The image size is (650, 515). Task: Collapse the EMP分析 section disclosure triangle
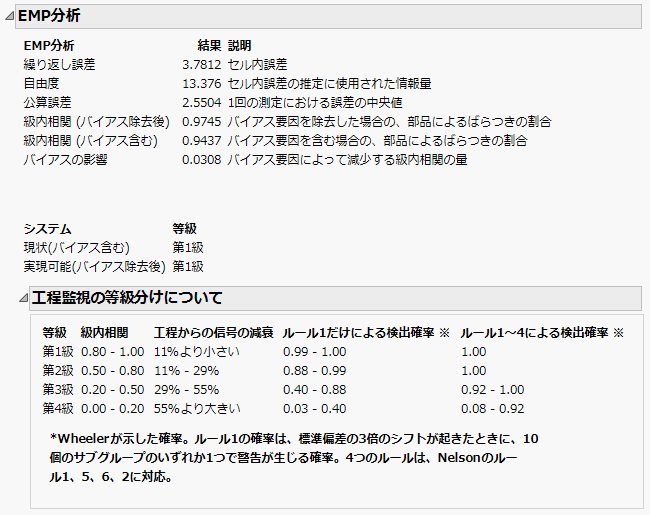click(x=9, y=16)
